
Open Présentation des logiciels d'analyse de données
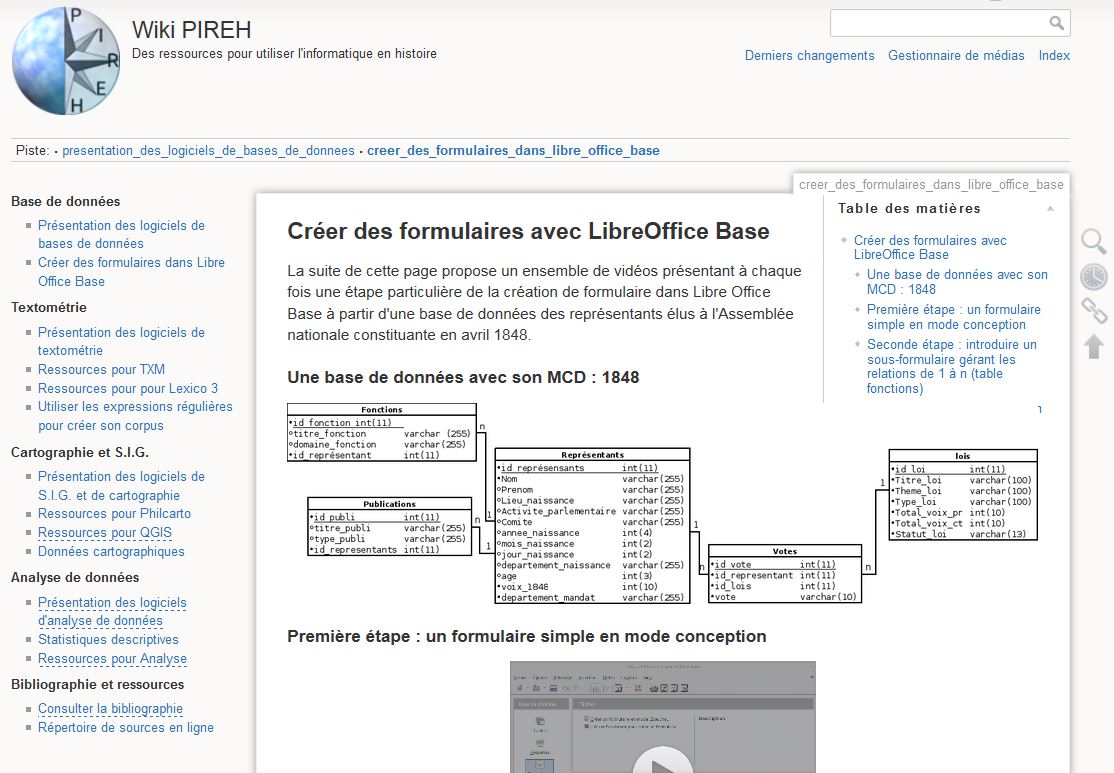click(112, 612)
